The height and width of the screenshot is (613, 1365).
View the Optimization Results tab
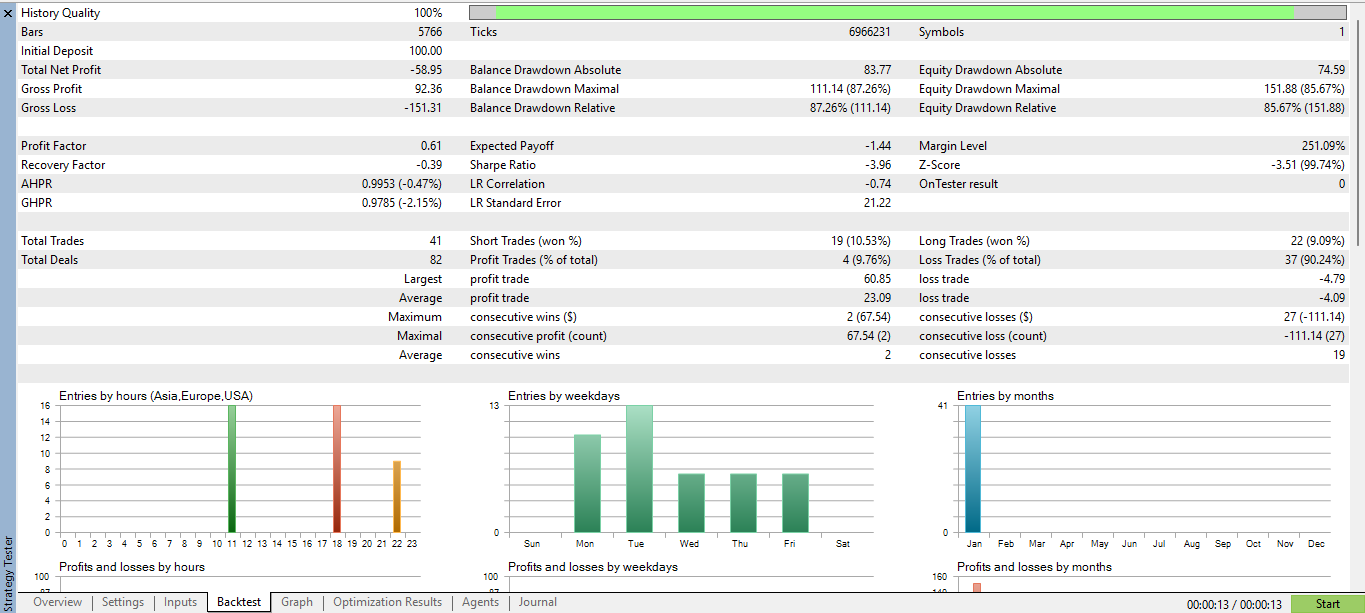coord(387,602)
